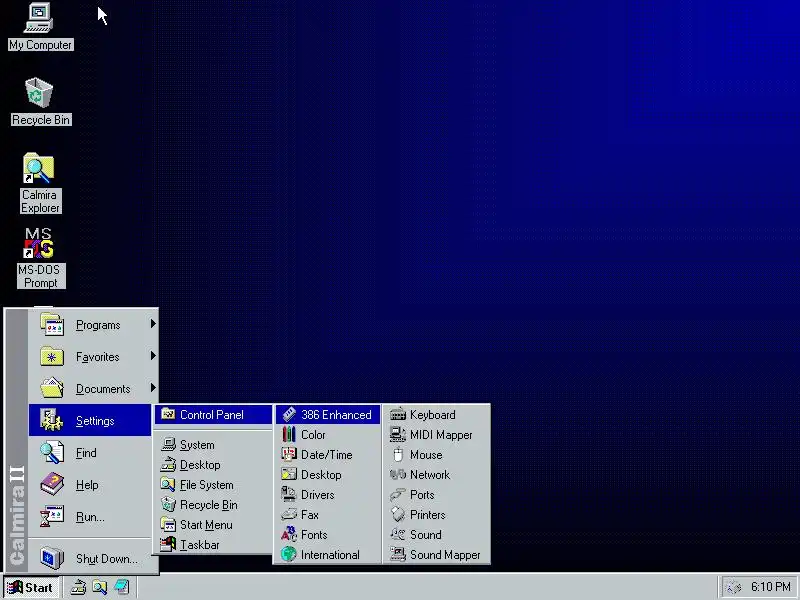Open Date/Time in the Control Panel menu
Screen dimensions: 800x600
click(328, 455)
